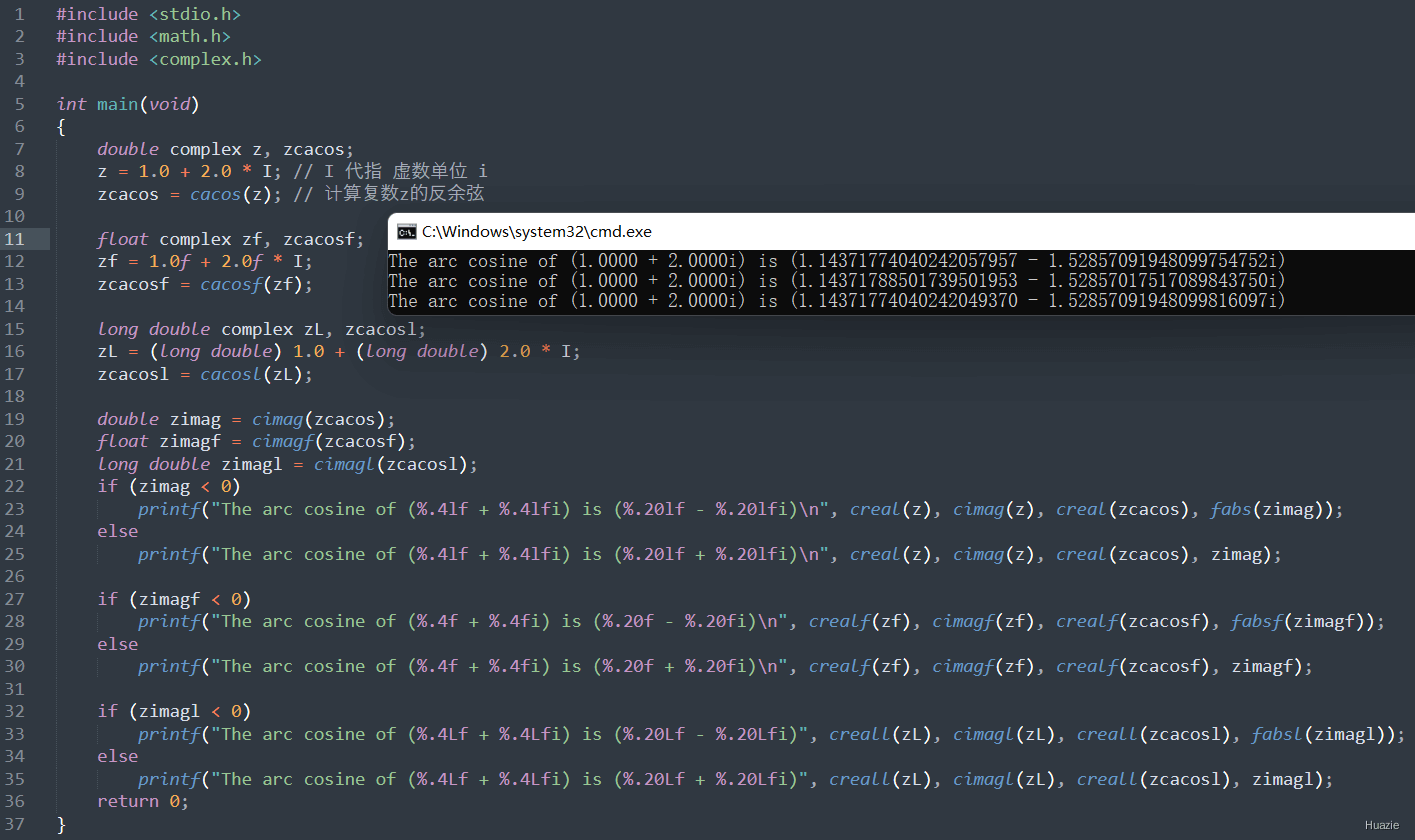This screenshot has width=1415, height=840.
Task: Click the "long double zimagl = cimagl(zcacosl);" line
Action: pyautogui.click(x=288, y=464)
